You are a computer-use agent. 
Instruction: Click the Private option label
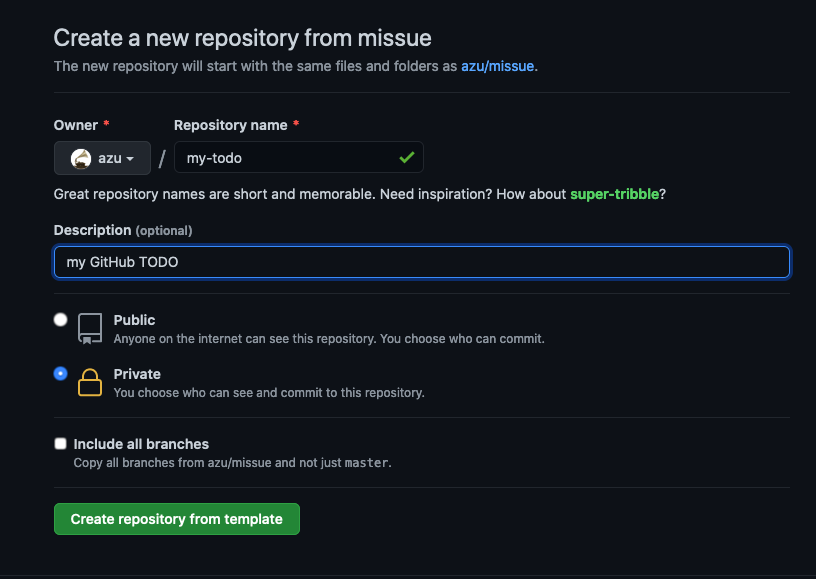point(137,374)
